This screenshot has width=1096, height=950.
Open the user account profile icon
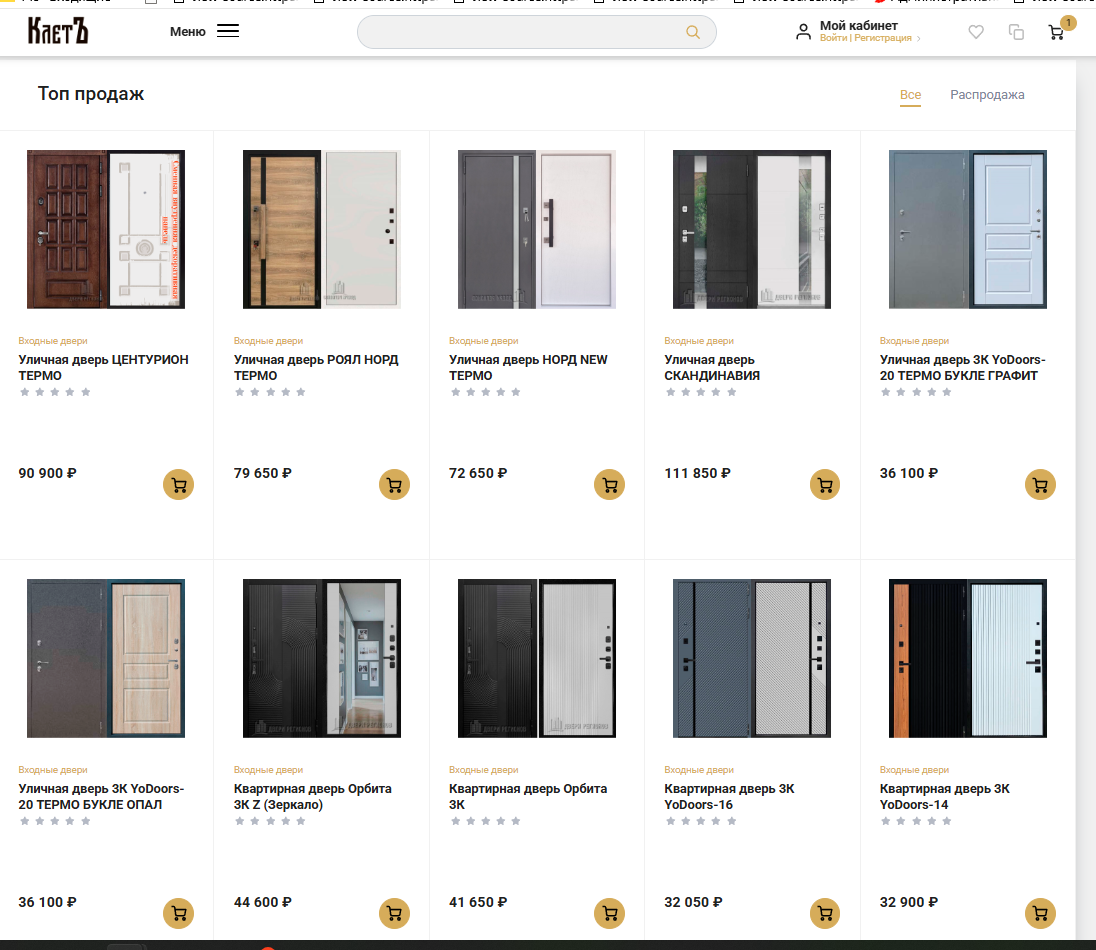[x=803, y=32]
